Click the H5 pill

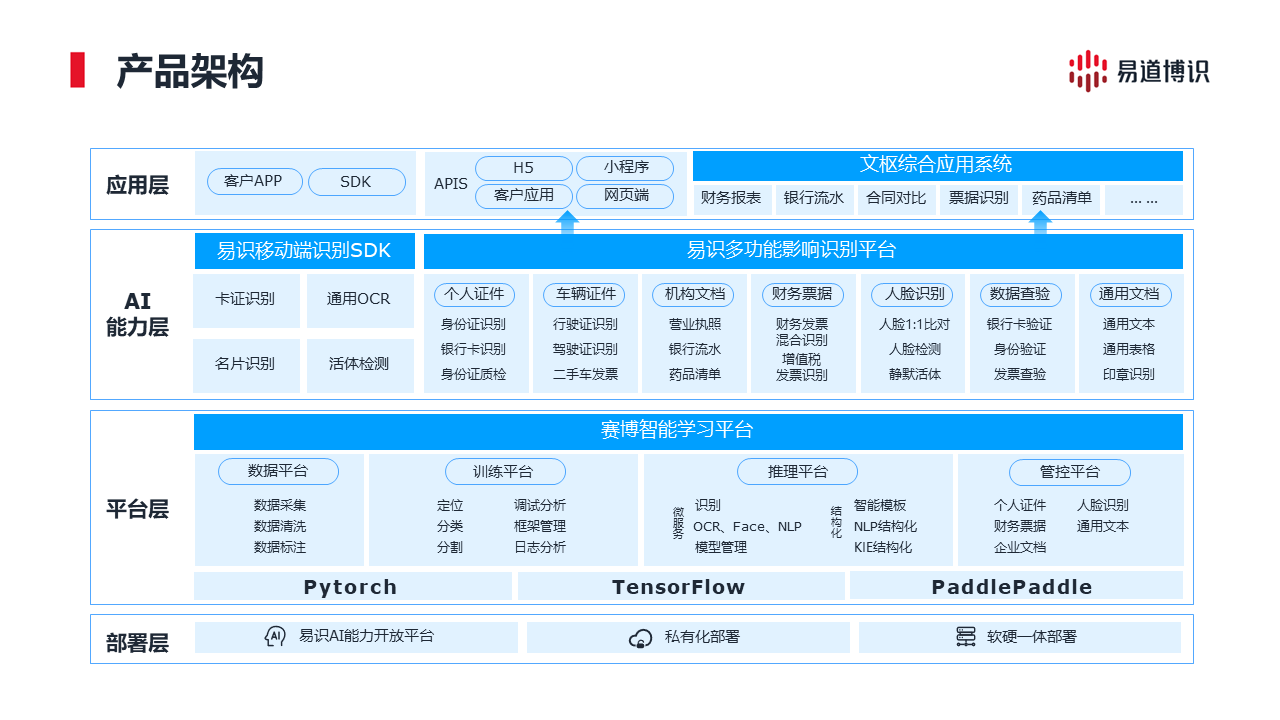click(x=523, y=168)
